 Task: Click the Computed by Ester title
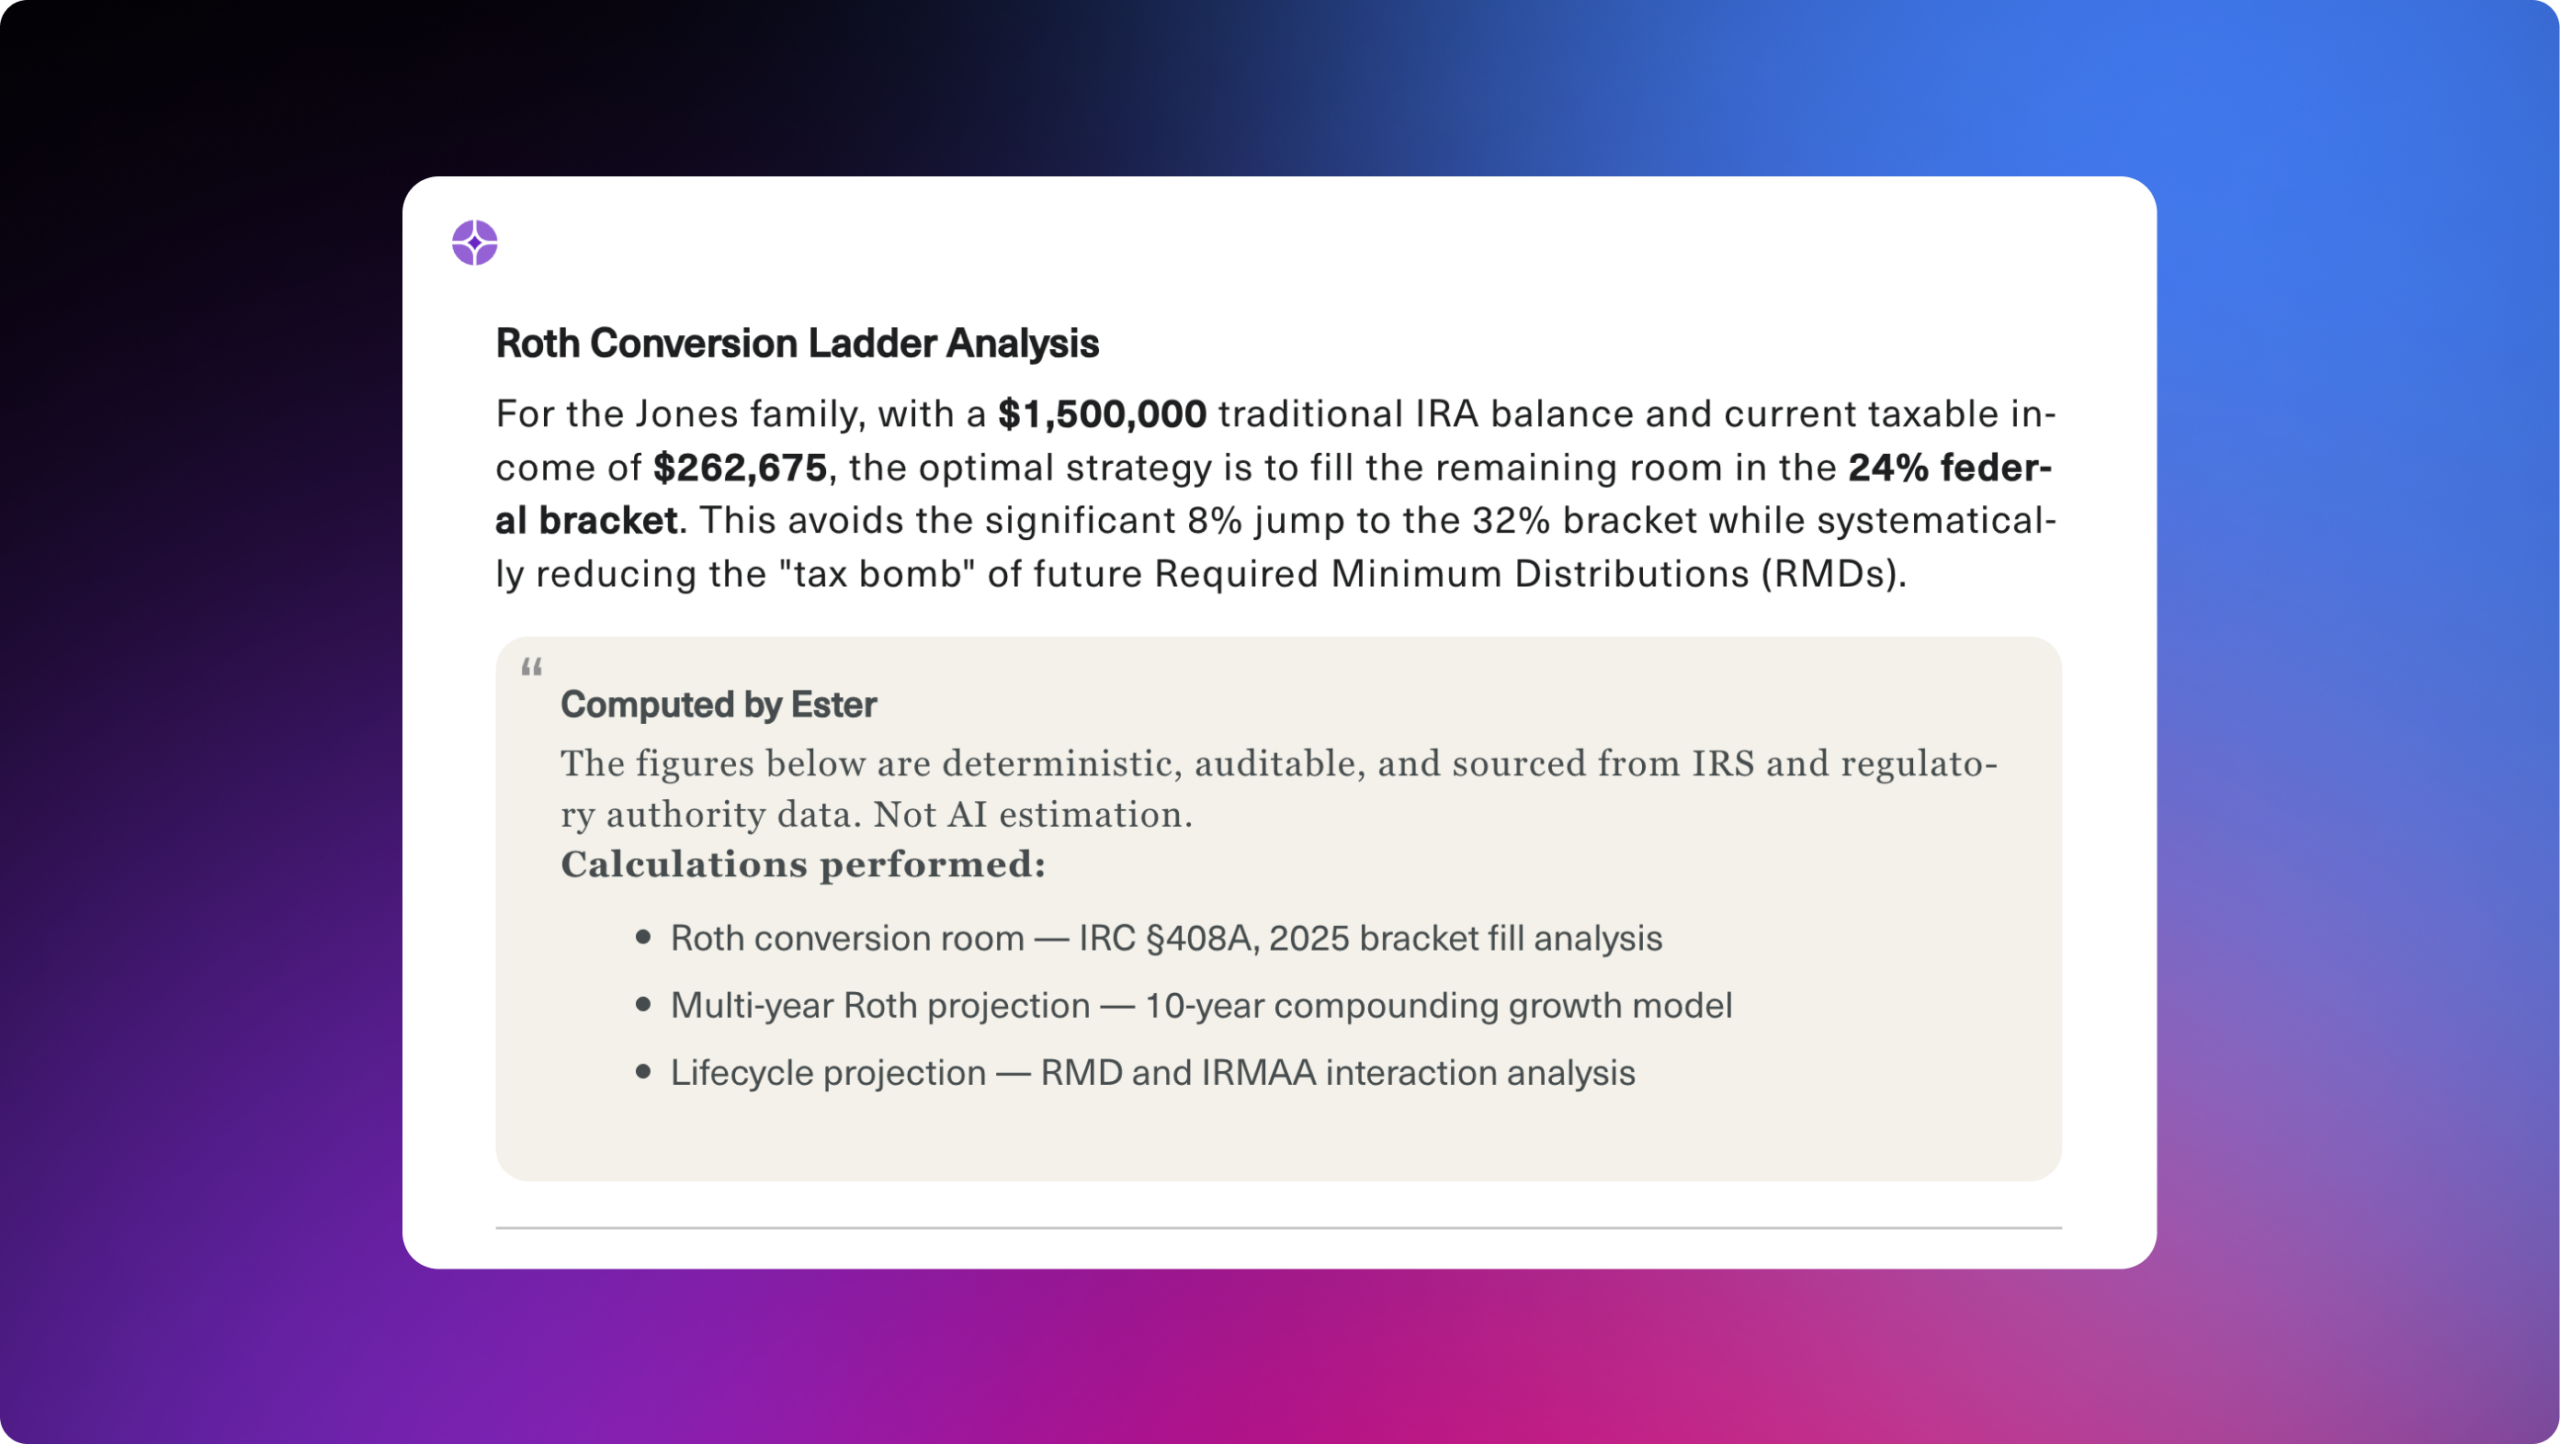coord(718,705)
